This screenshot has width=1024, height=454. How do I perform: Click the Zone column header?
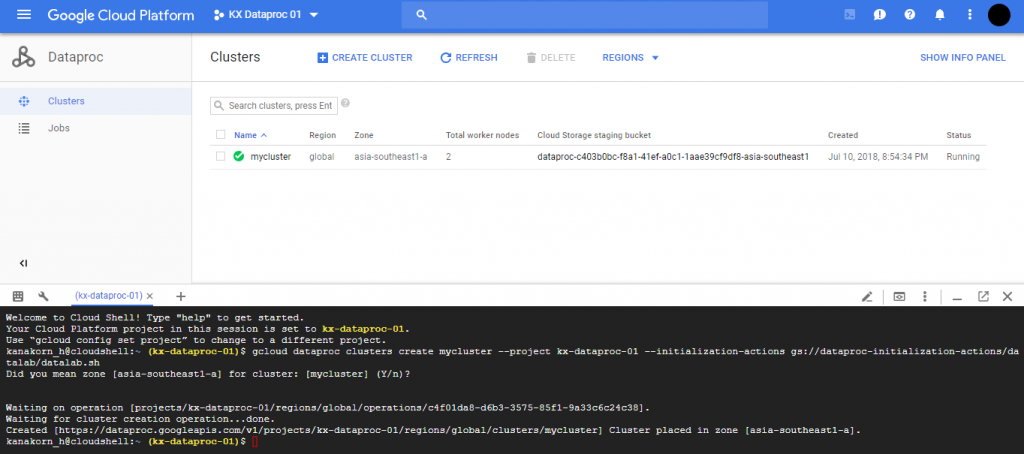coord(364,135)
